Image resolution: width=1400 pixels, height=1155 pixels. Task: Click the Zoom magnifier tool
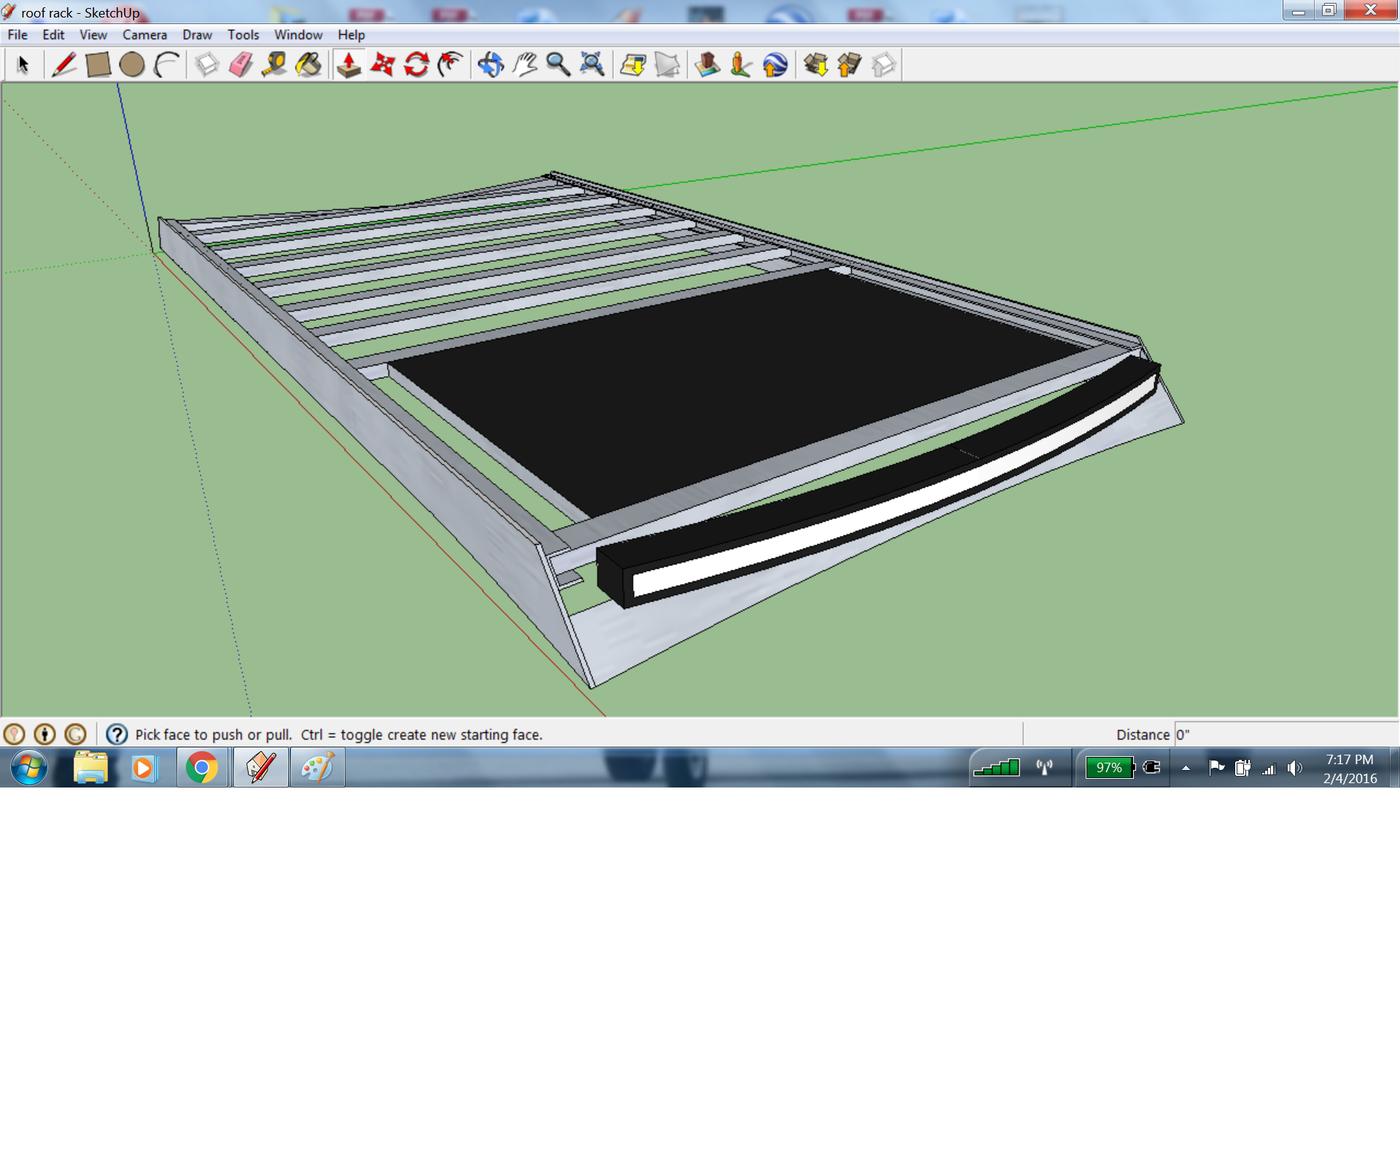[558, 65]
